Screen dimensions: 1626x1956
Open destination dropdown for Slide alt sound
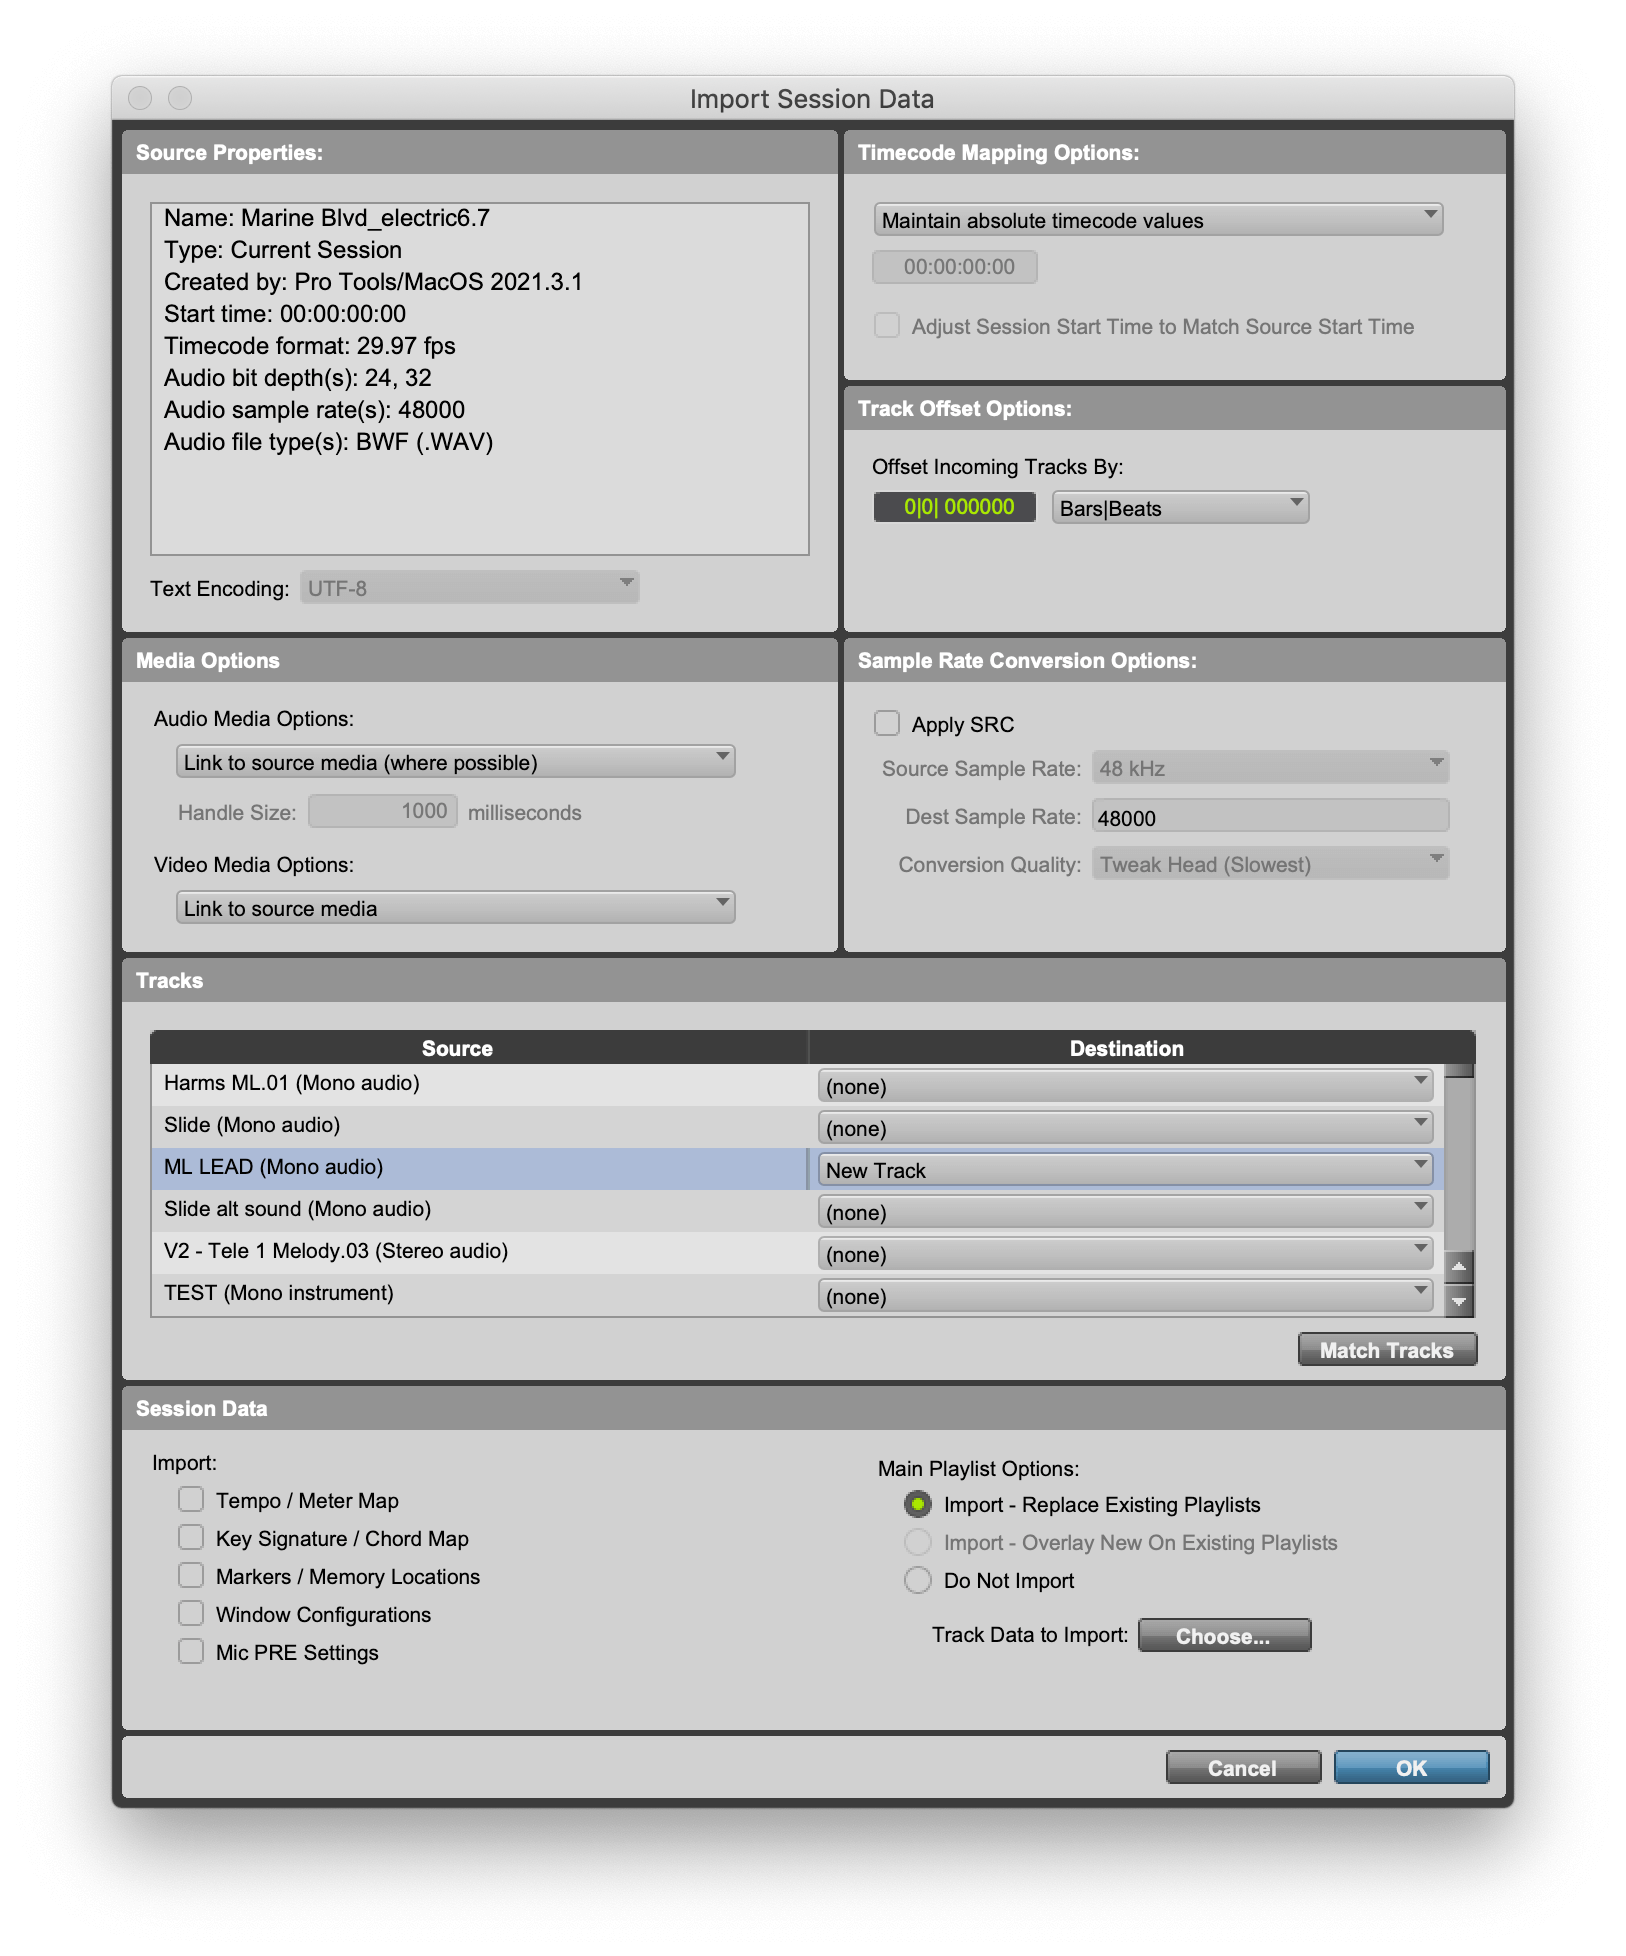point(1125,1212)
